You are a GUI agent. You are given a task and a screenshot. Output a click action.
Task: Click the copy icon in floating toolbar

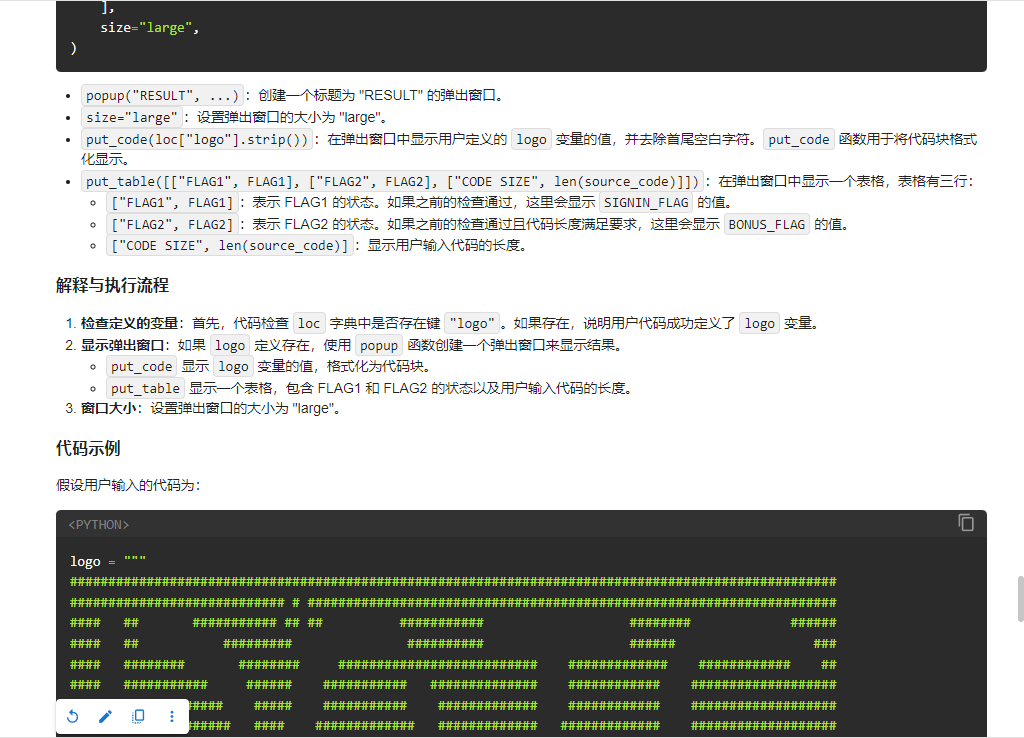139,716
